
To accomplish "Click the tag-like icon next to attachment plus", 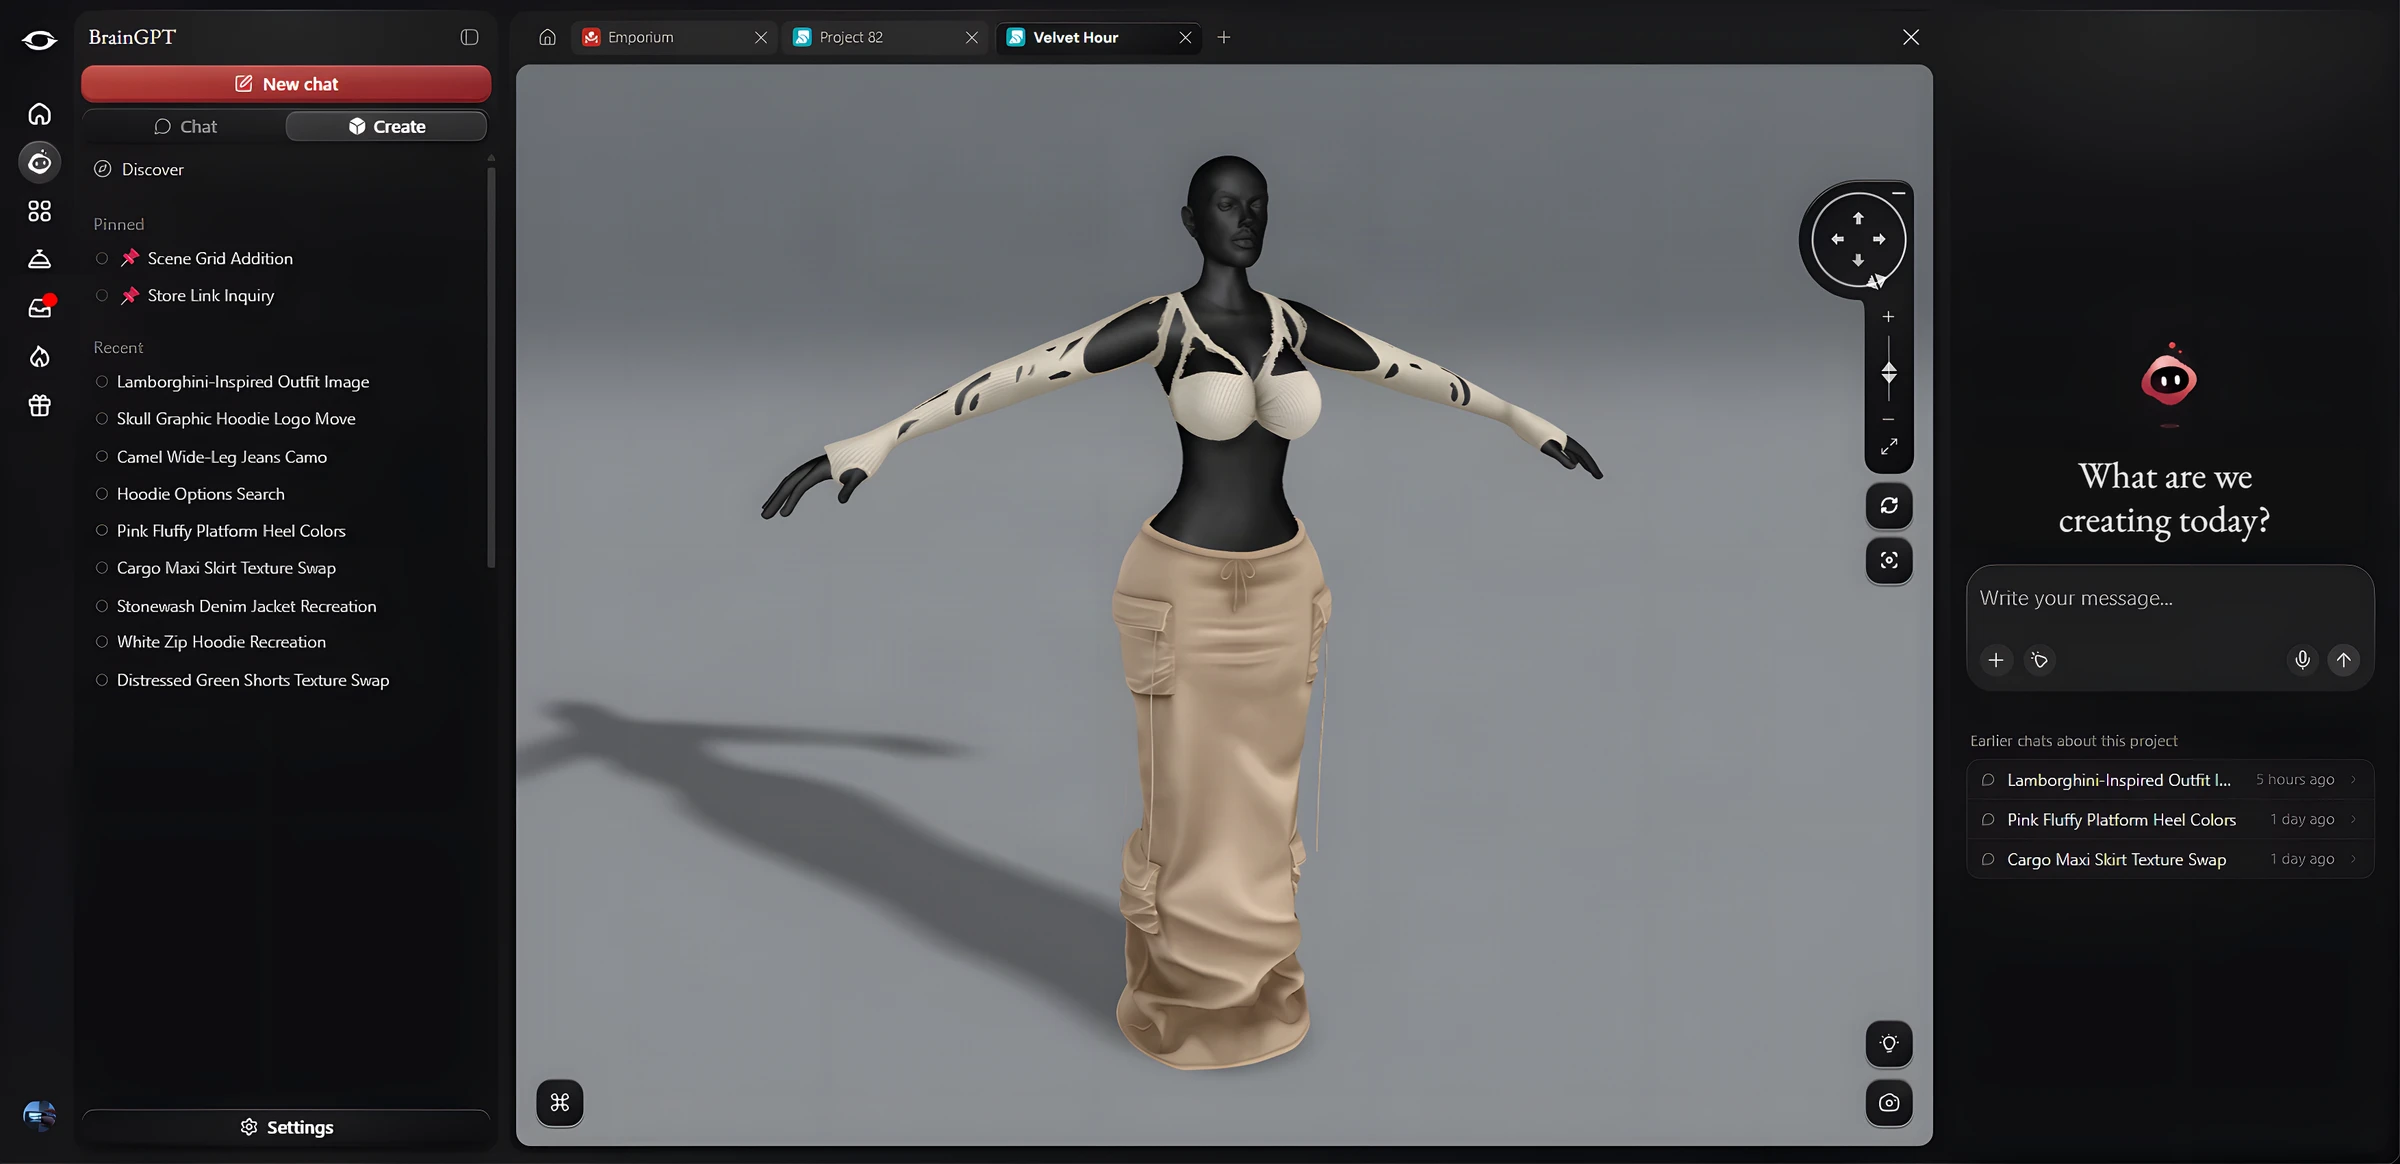I will tap(2040, 660).
